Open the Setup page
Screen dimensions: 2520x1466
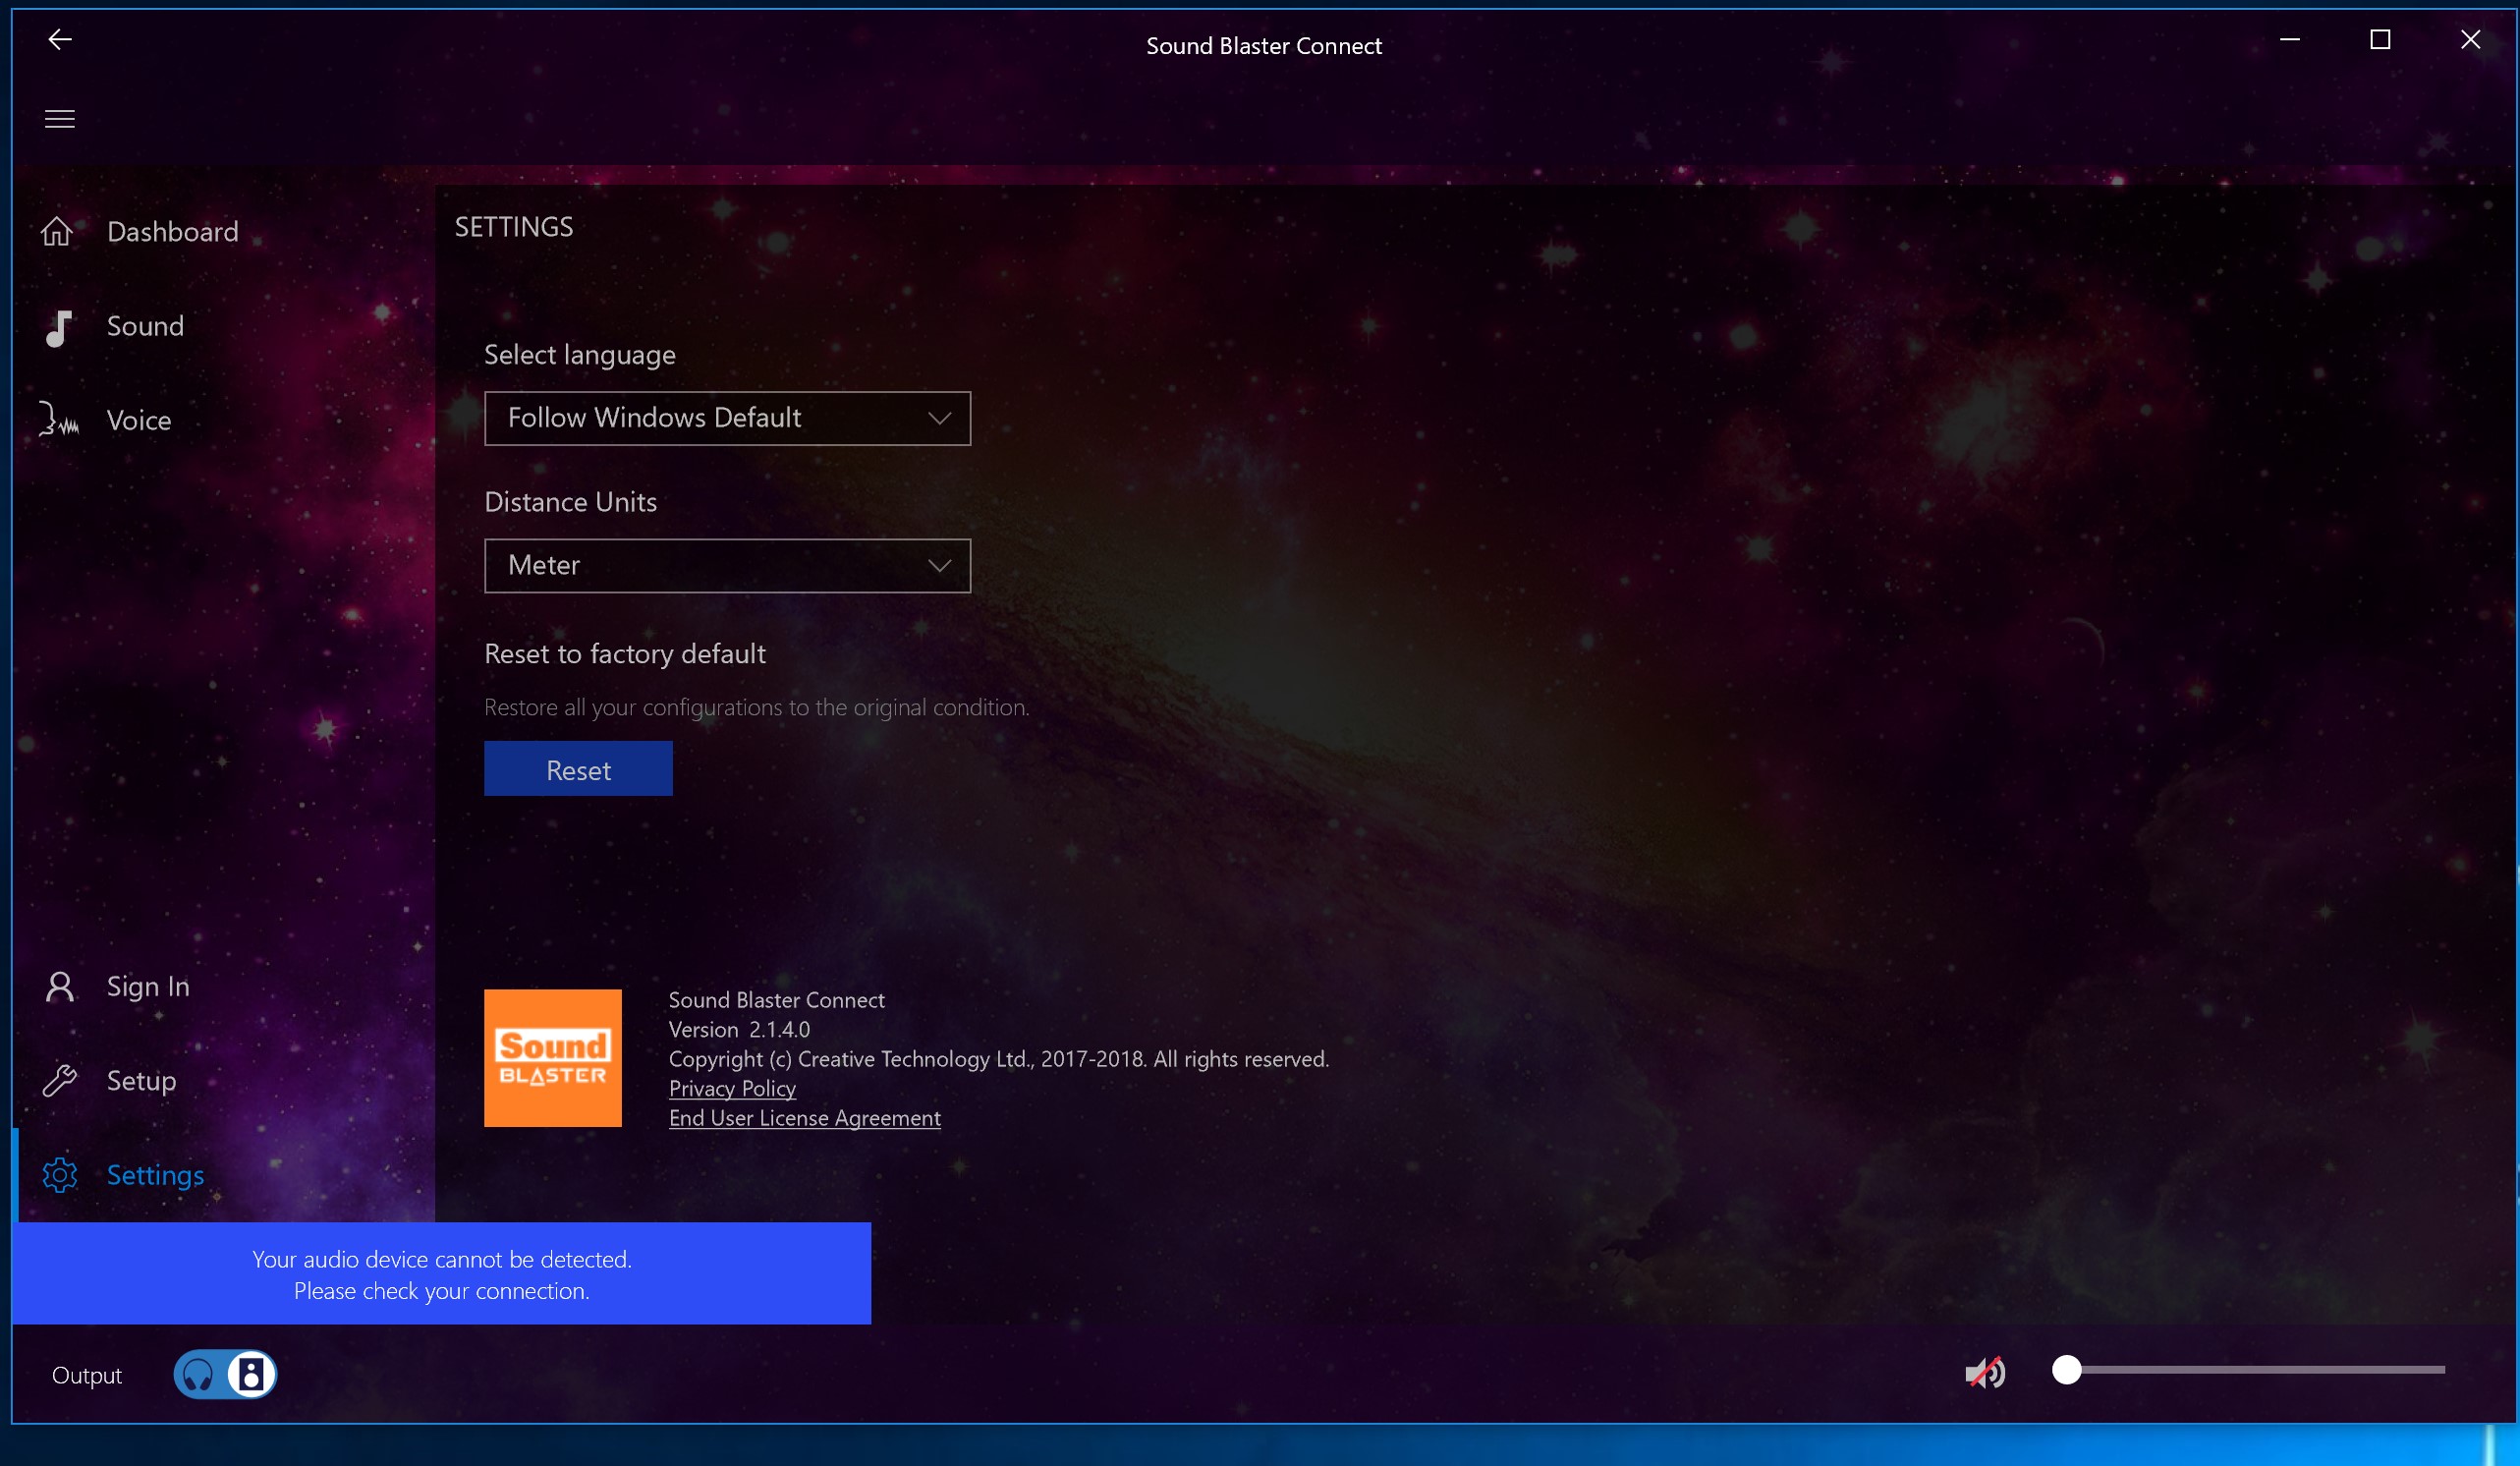point(226,1081)
